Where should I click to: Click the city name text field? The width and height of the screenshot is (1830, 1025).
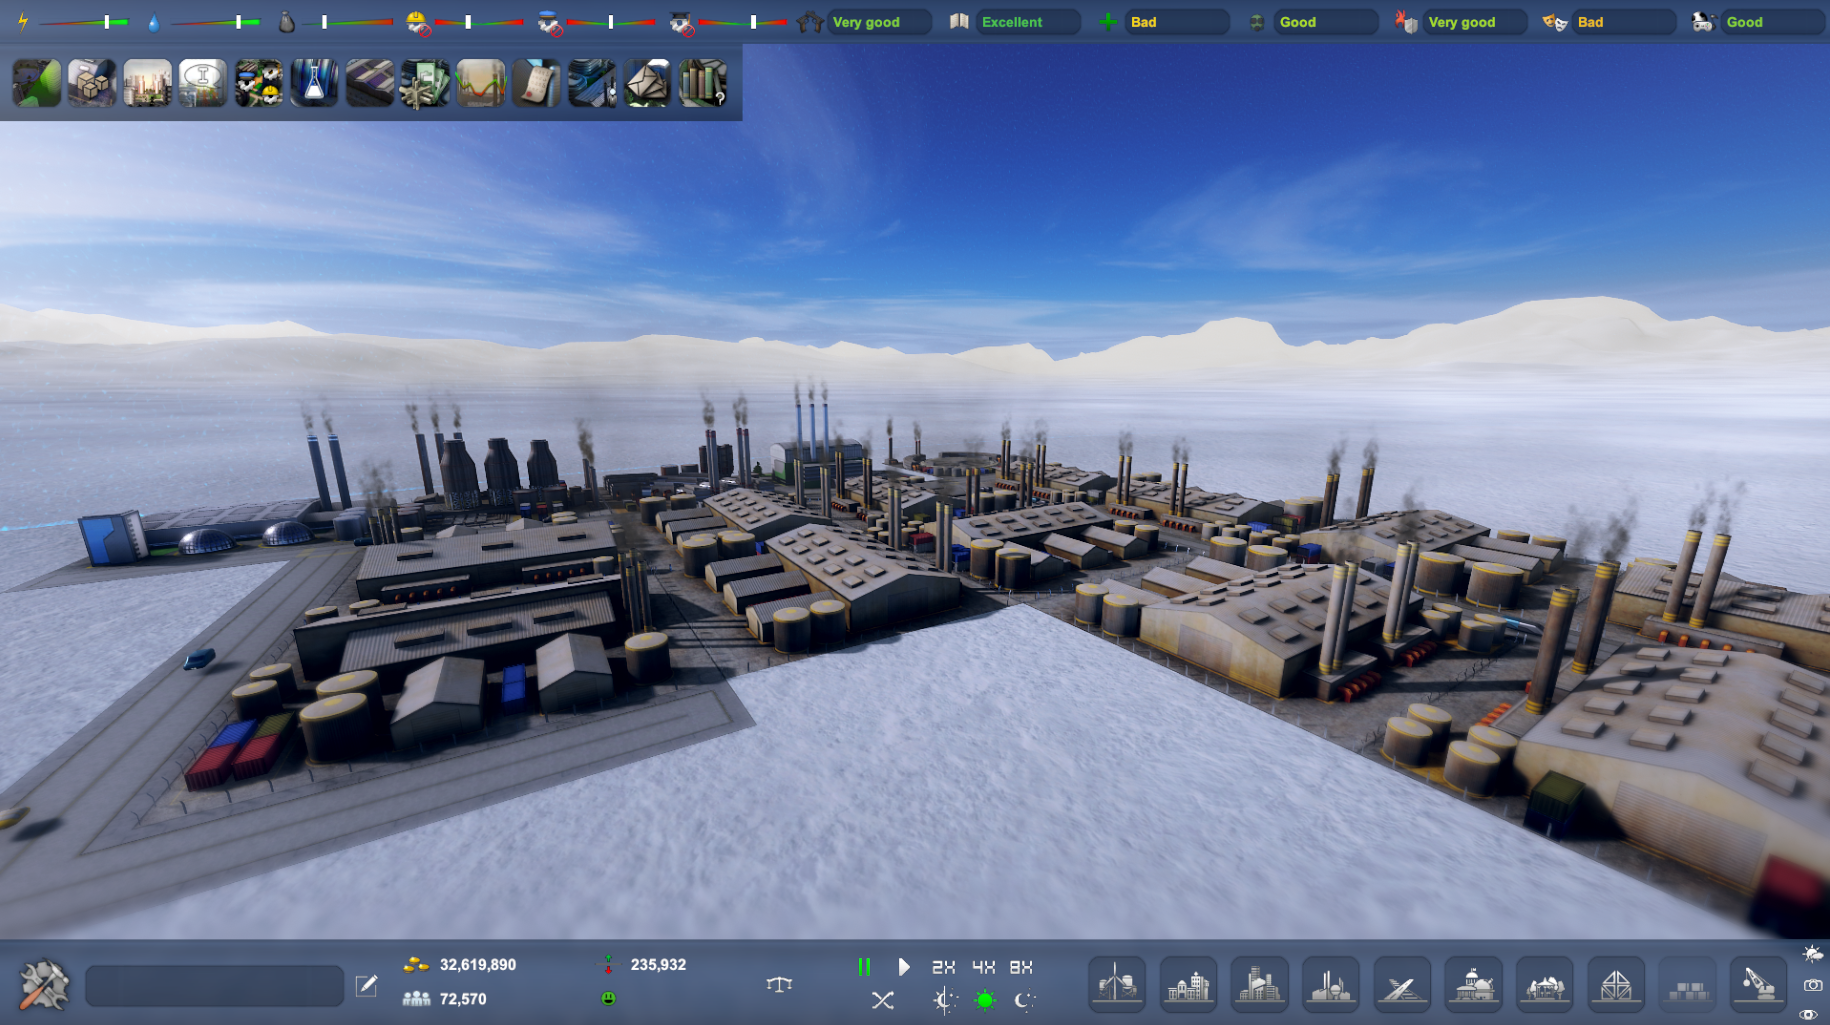coord(215,986)
